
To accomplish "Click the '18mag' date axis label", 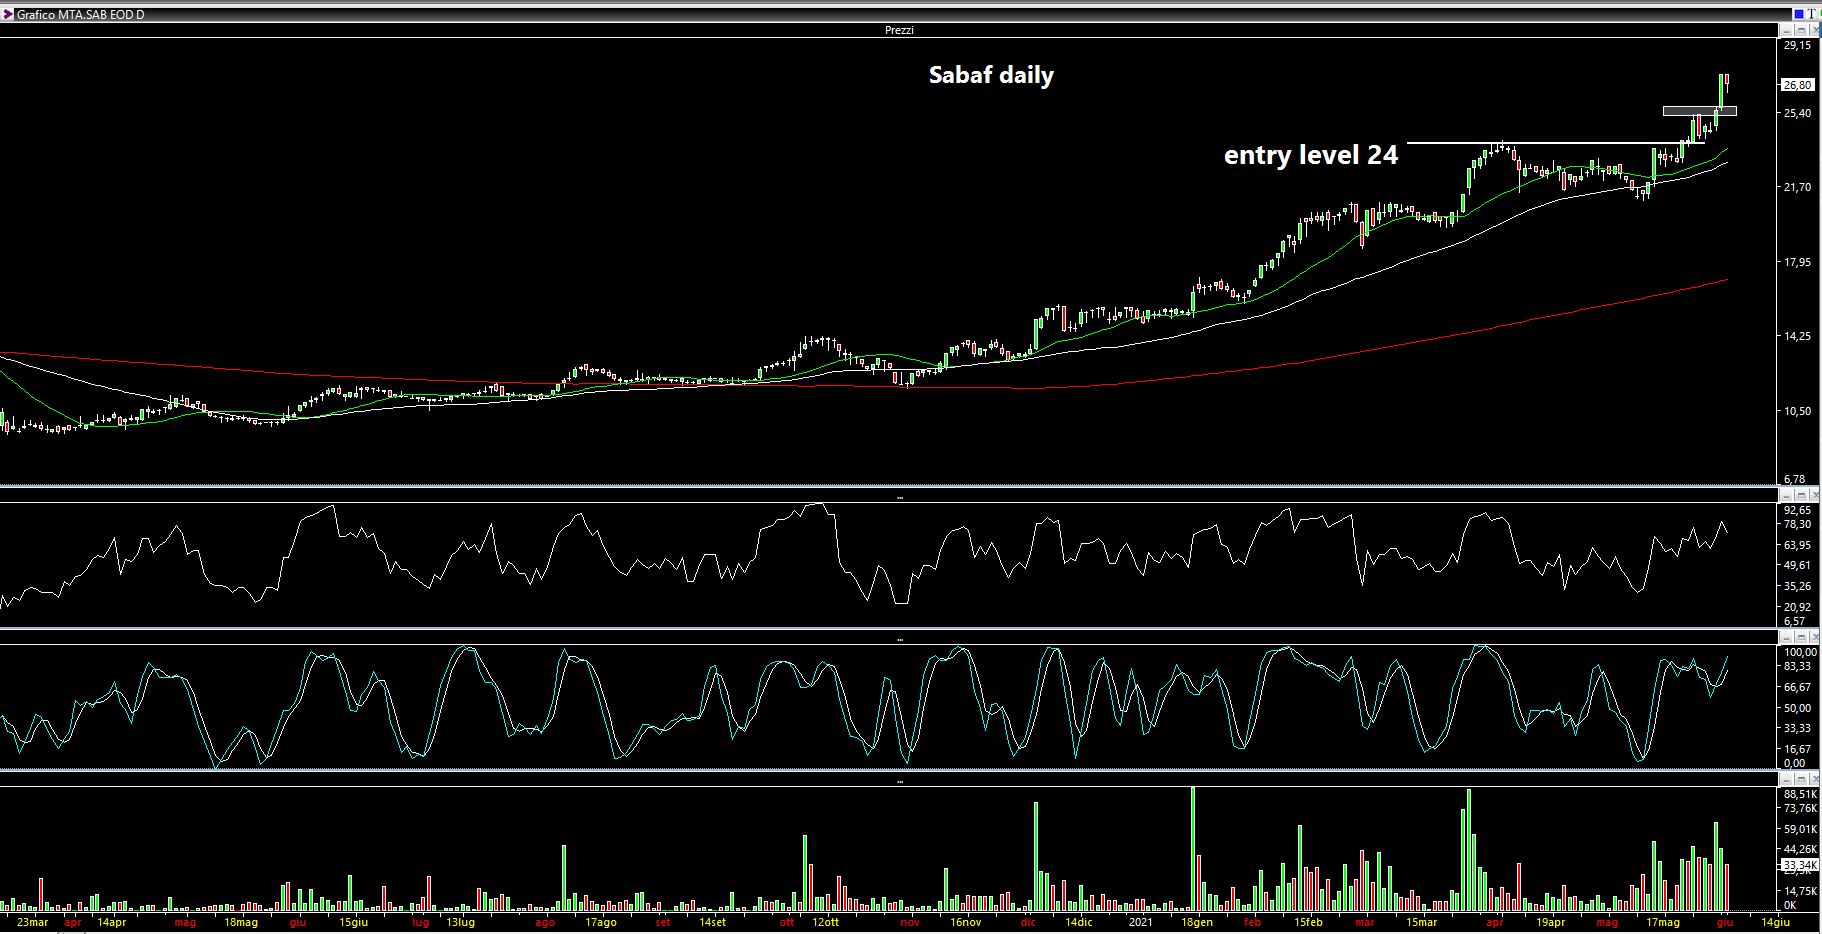I will (x=241, y=922).
